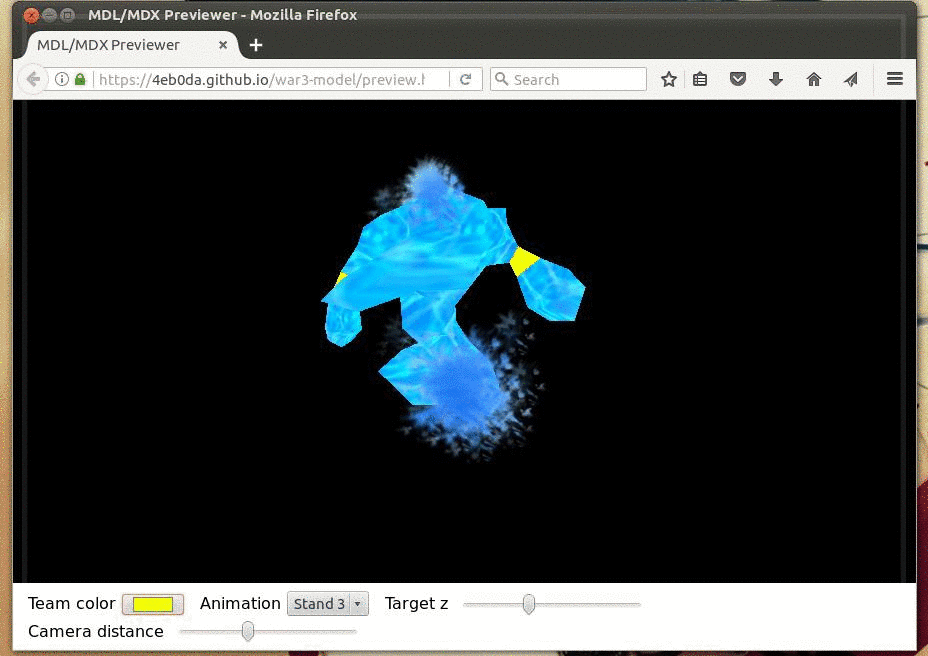Expand the Animation dropdown showing Stand 3

point(328,604)
